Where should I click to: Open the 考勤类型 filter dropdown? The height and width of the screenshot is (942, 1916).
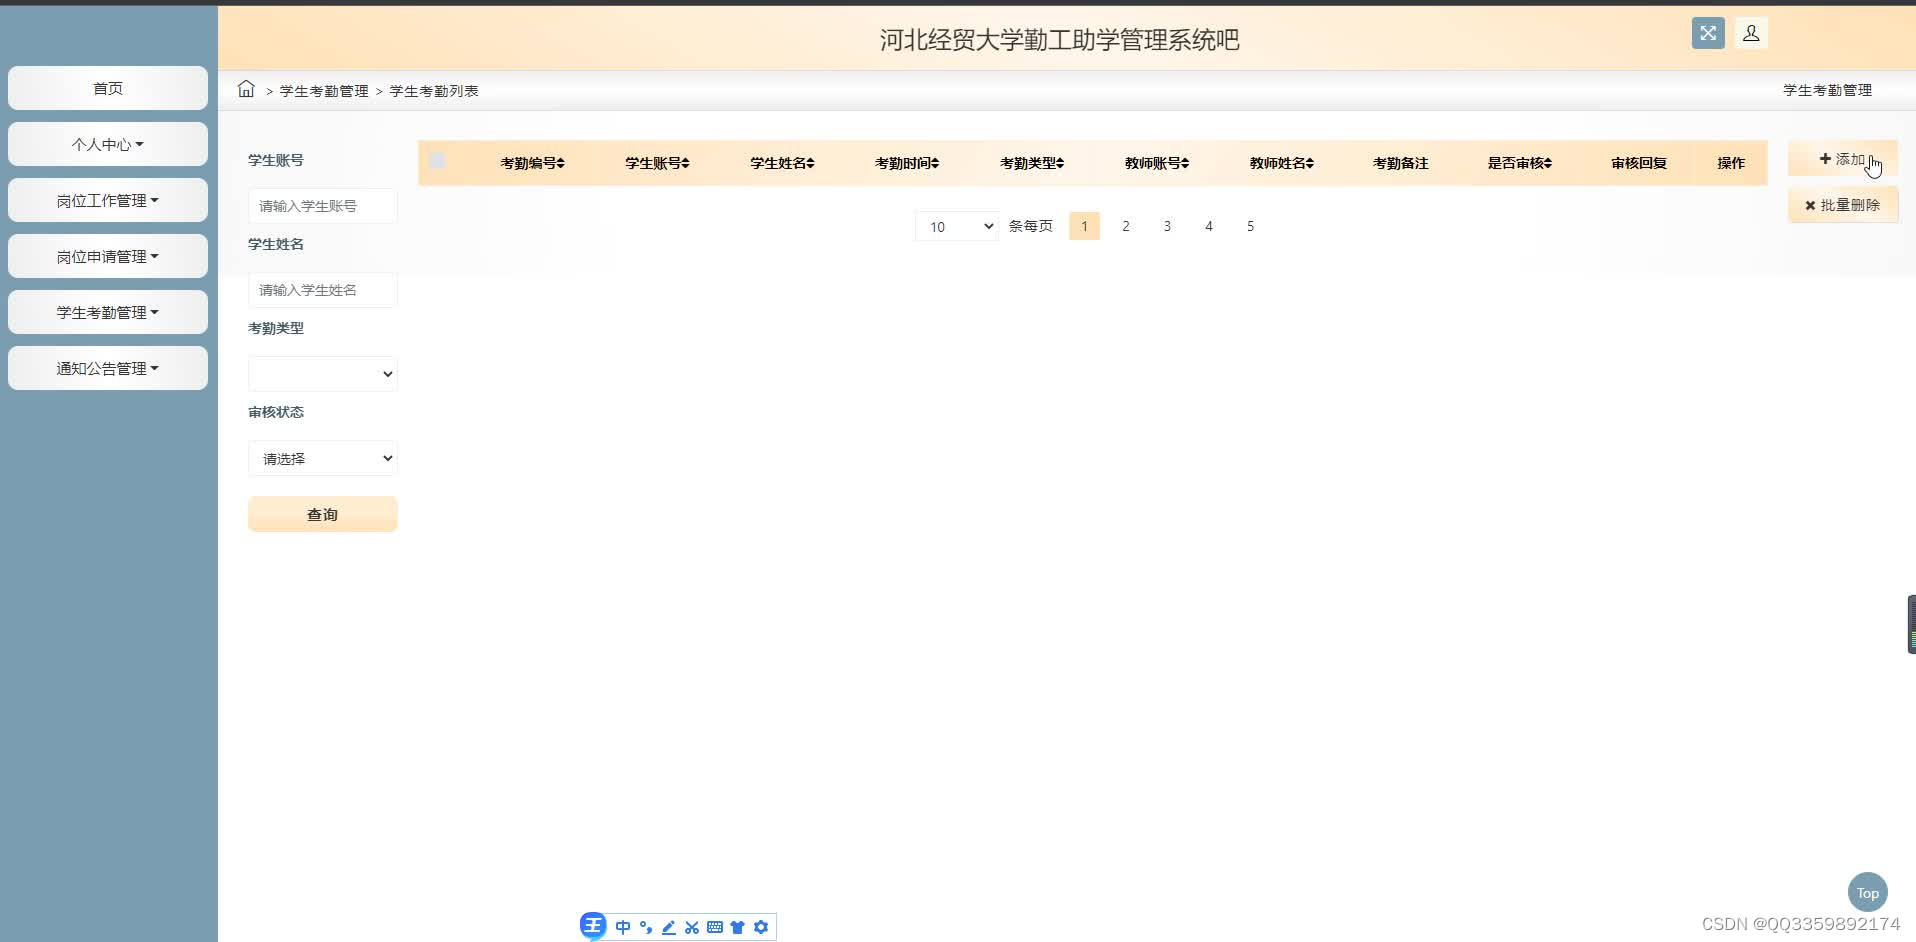[323, 374]
